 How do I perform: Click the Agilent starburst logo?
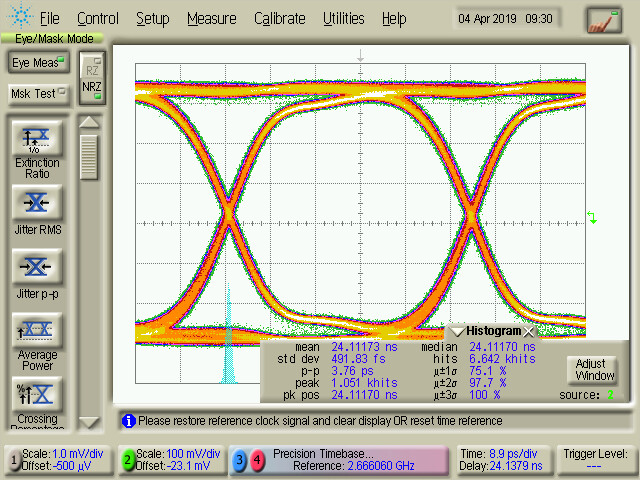tap(20, 16)
